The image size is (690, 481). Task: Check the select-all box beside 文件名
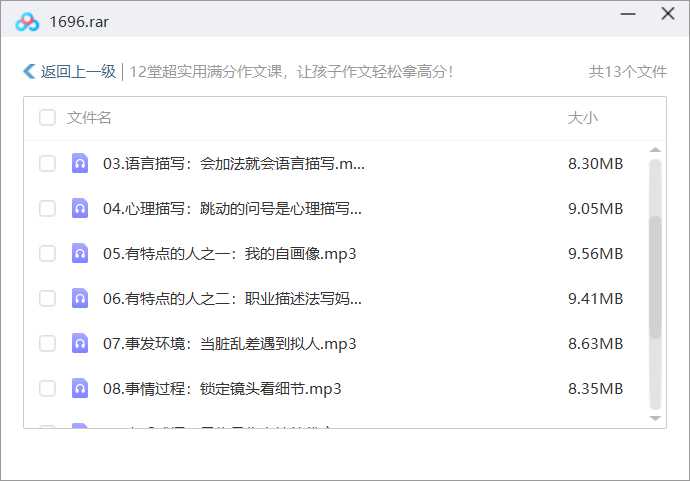pyautogui.click(x=47, y=118)
